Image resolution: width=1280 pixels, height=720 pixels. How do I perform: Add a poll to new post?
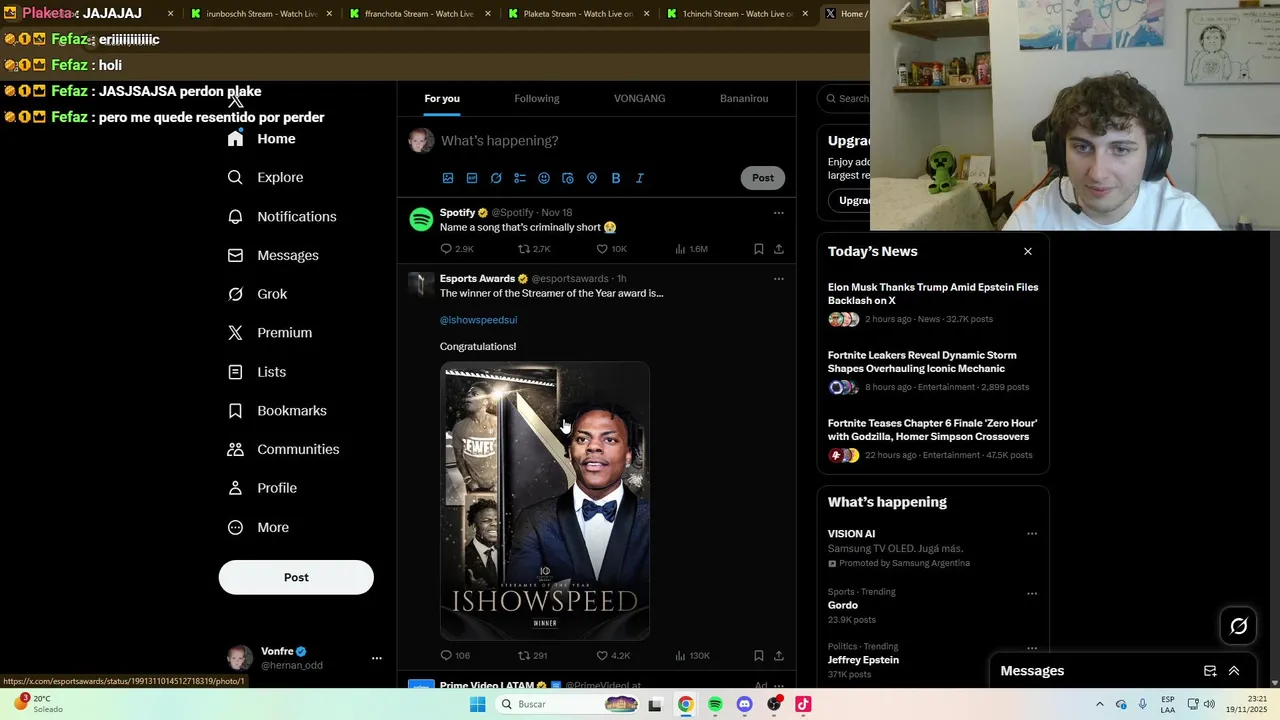(520, 178)
